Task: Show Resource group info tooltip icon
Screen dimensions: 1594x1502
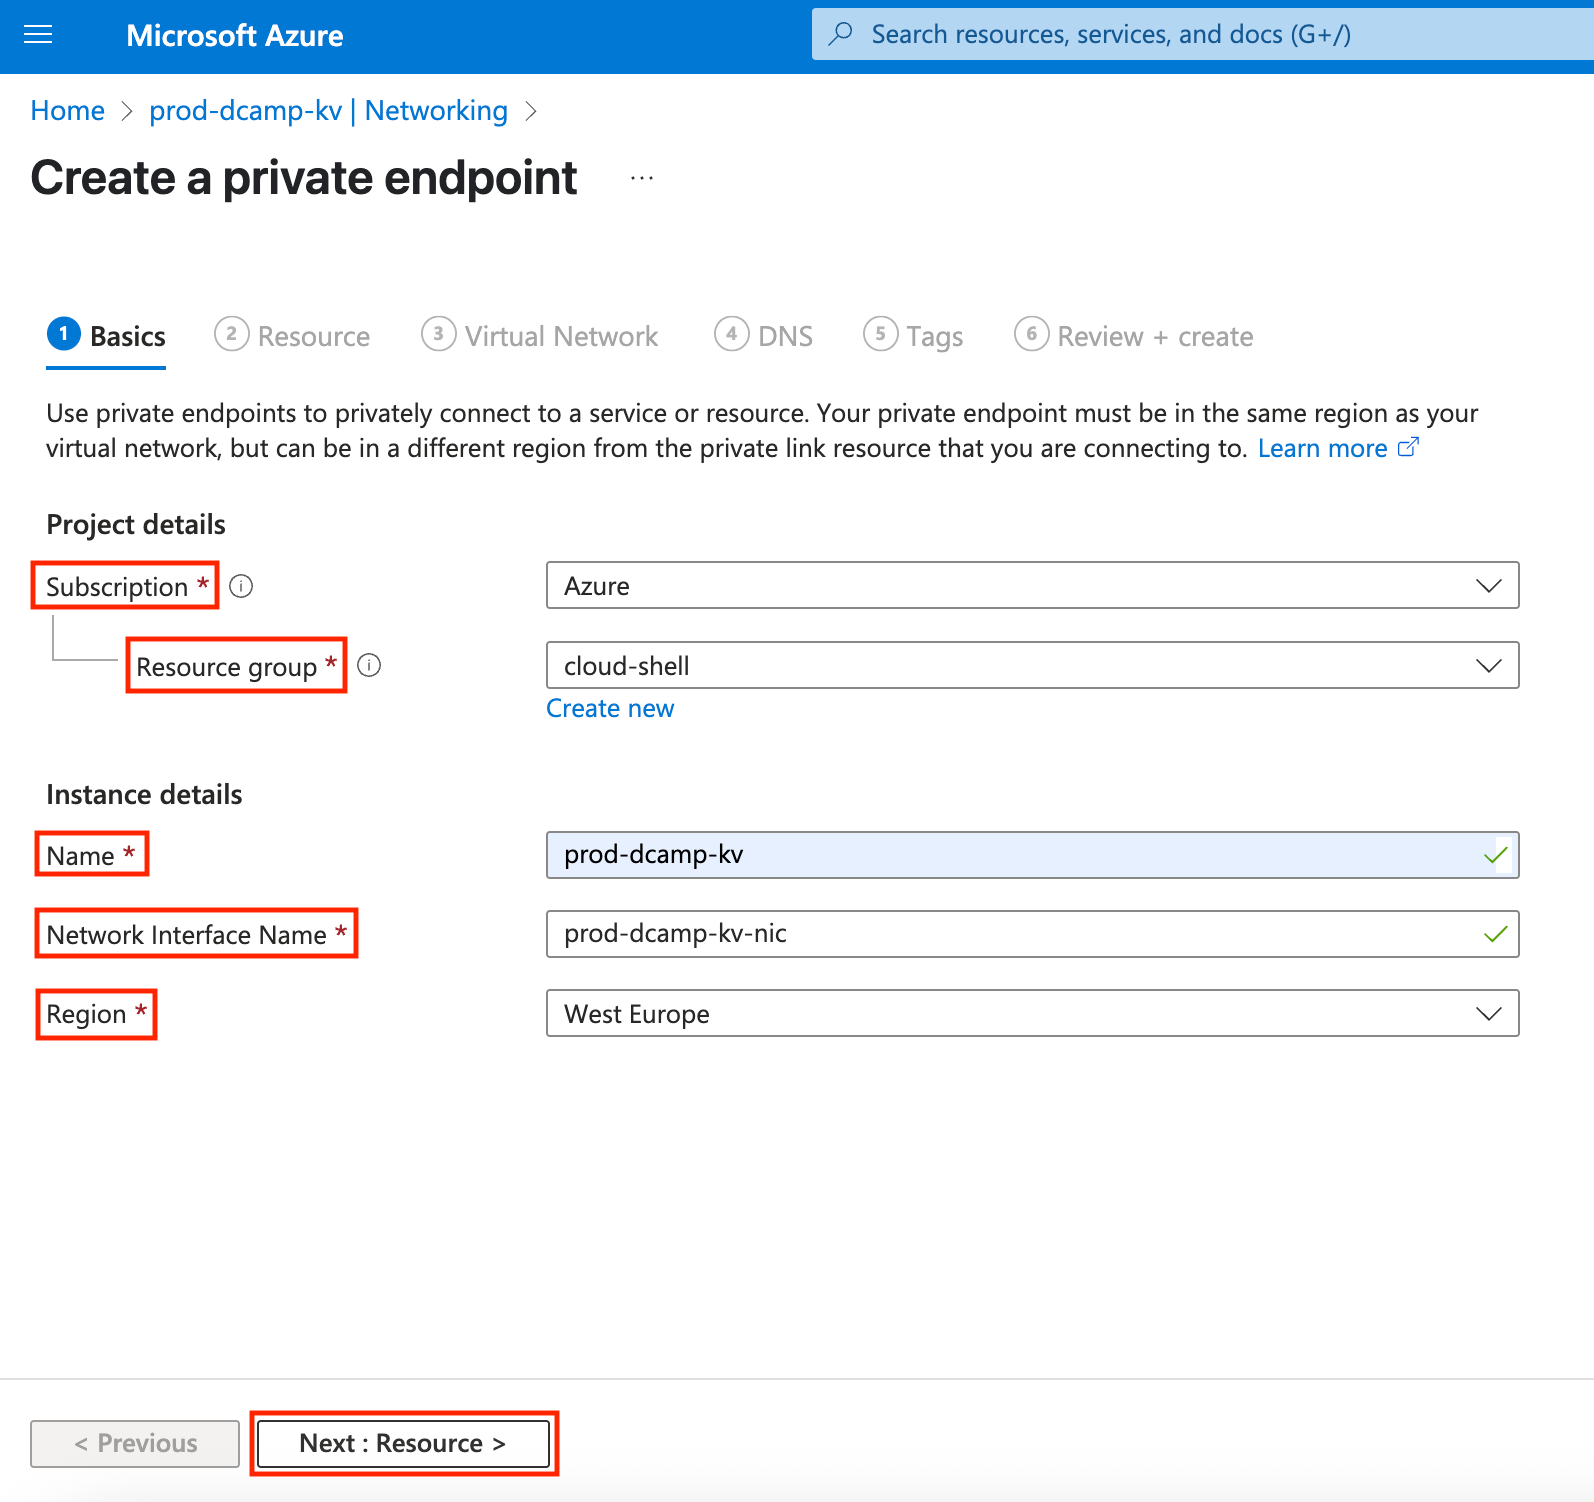Action: pos(369,665)
